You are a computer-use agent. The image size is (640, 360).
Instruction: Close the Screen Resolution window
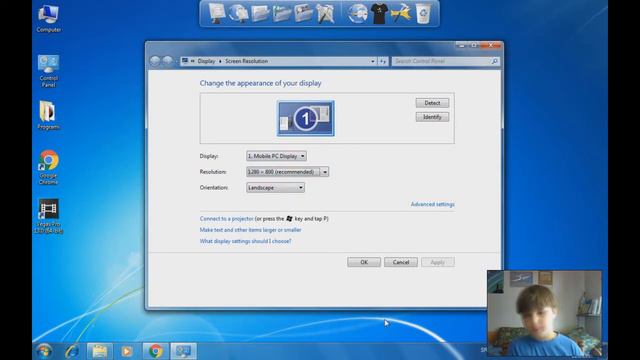[x=491, y=45]
